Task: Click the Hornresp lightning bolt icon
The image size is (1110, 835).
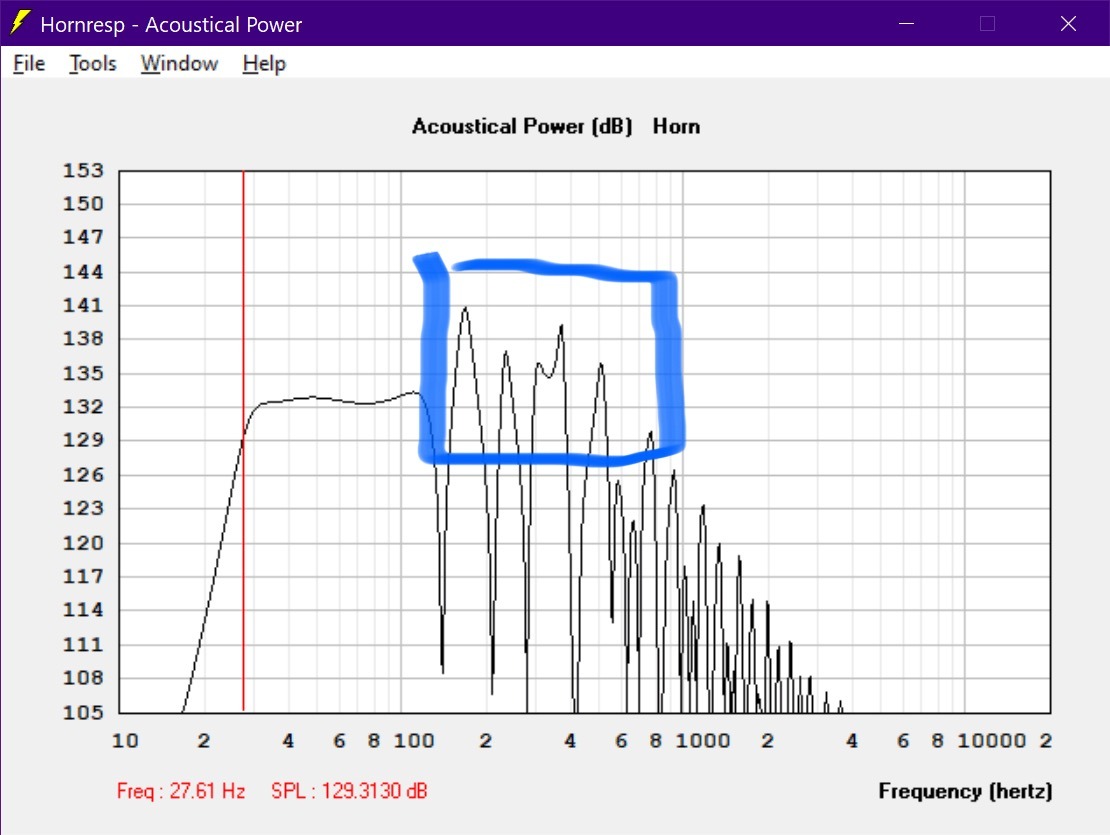Action: coord(21,23)
